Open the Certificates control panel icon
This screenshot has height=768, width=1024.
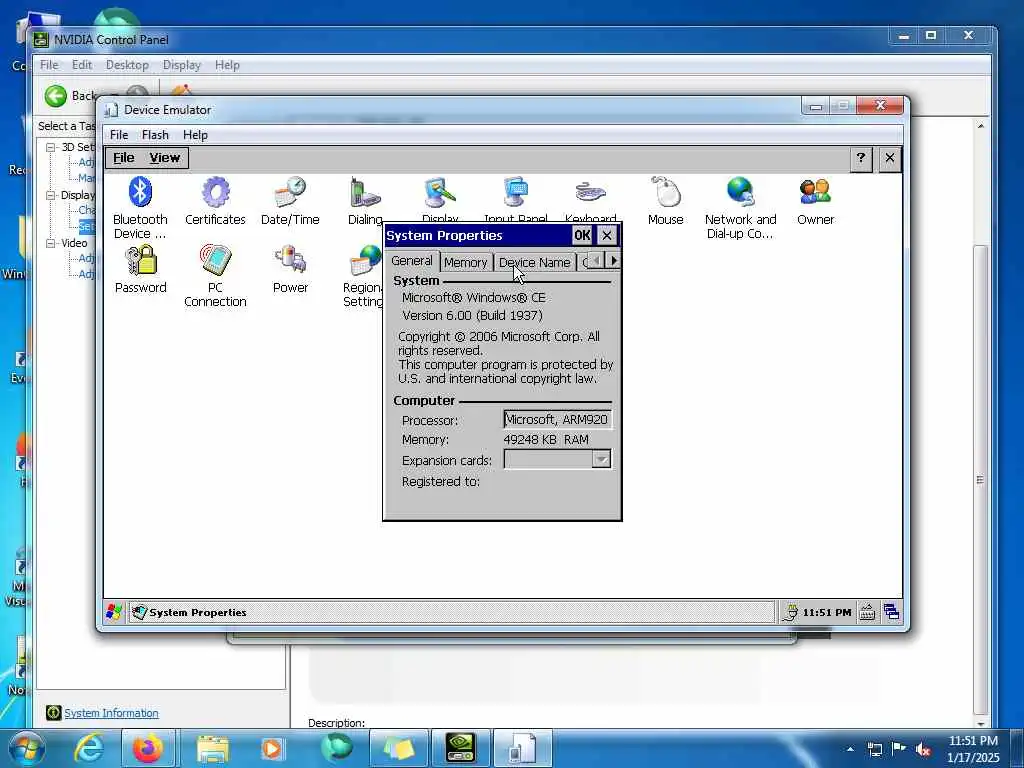click(215, 192)
